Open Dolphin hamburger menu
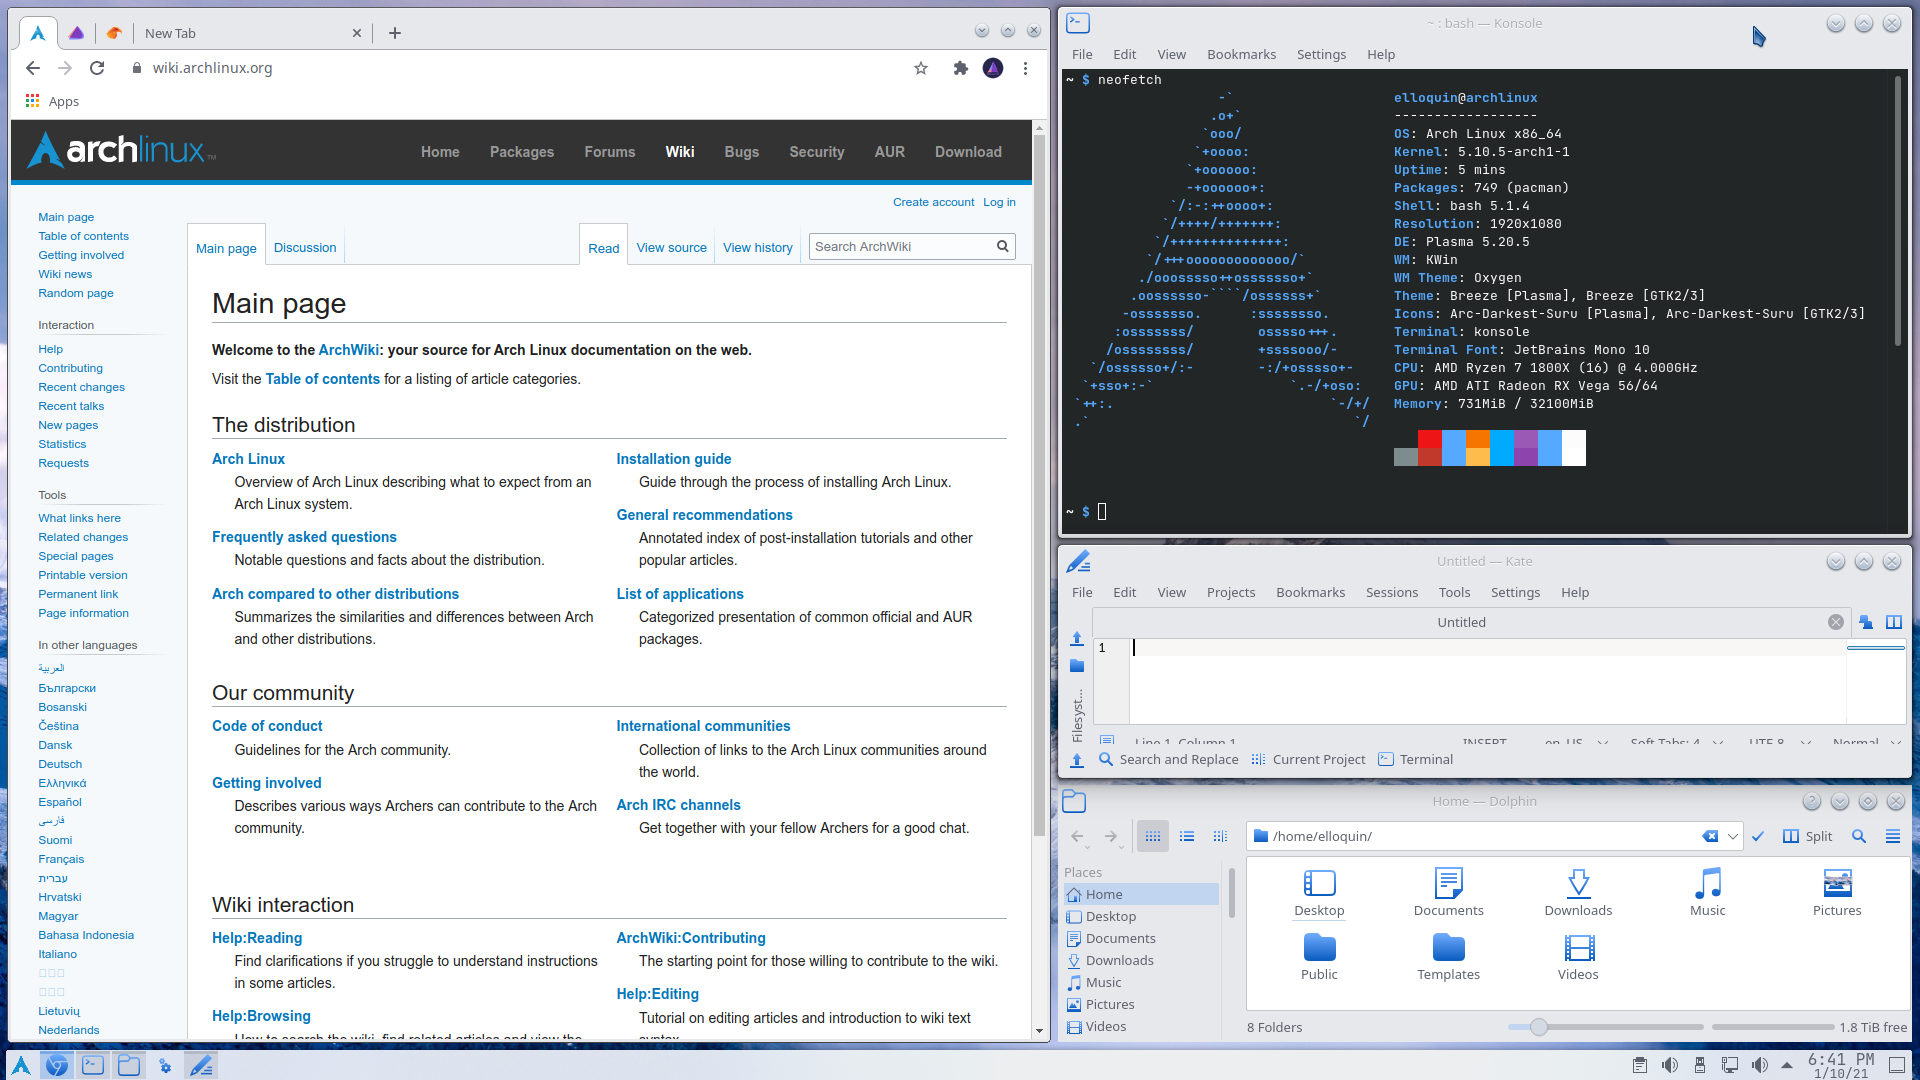Image resolution: width=1920 pixels, height=1080 pixels. coord(1892,836)
